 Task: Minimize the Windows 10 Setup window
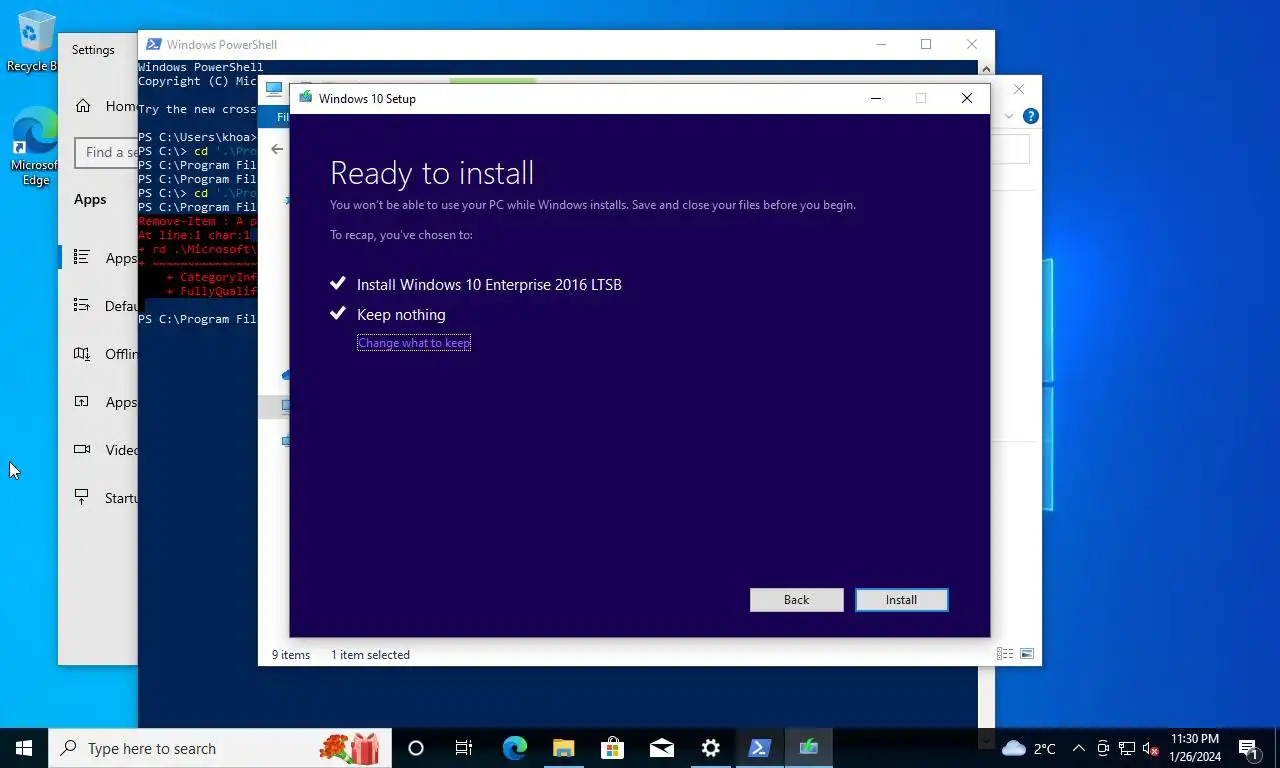coord(876,98)
